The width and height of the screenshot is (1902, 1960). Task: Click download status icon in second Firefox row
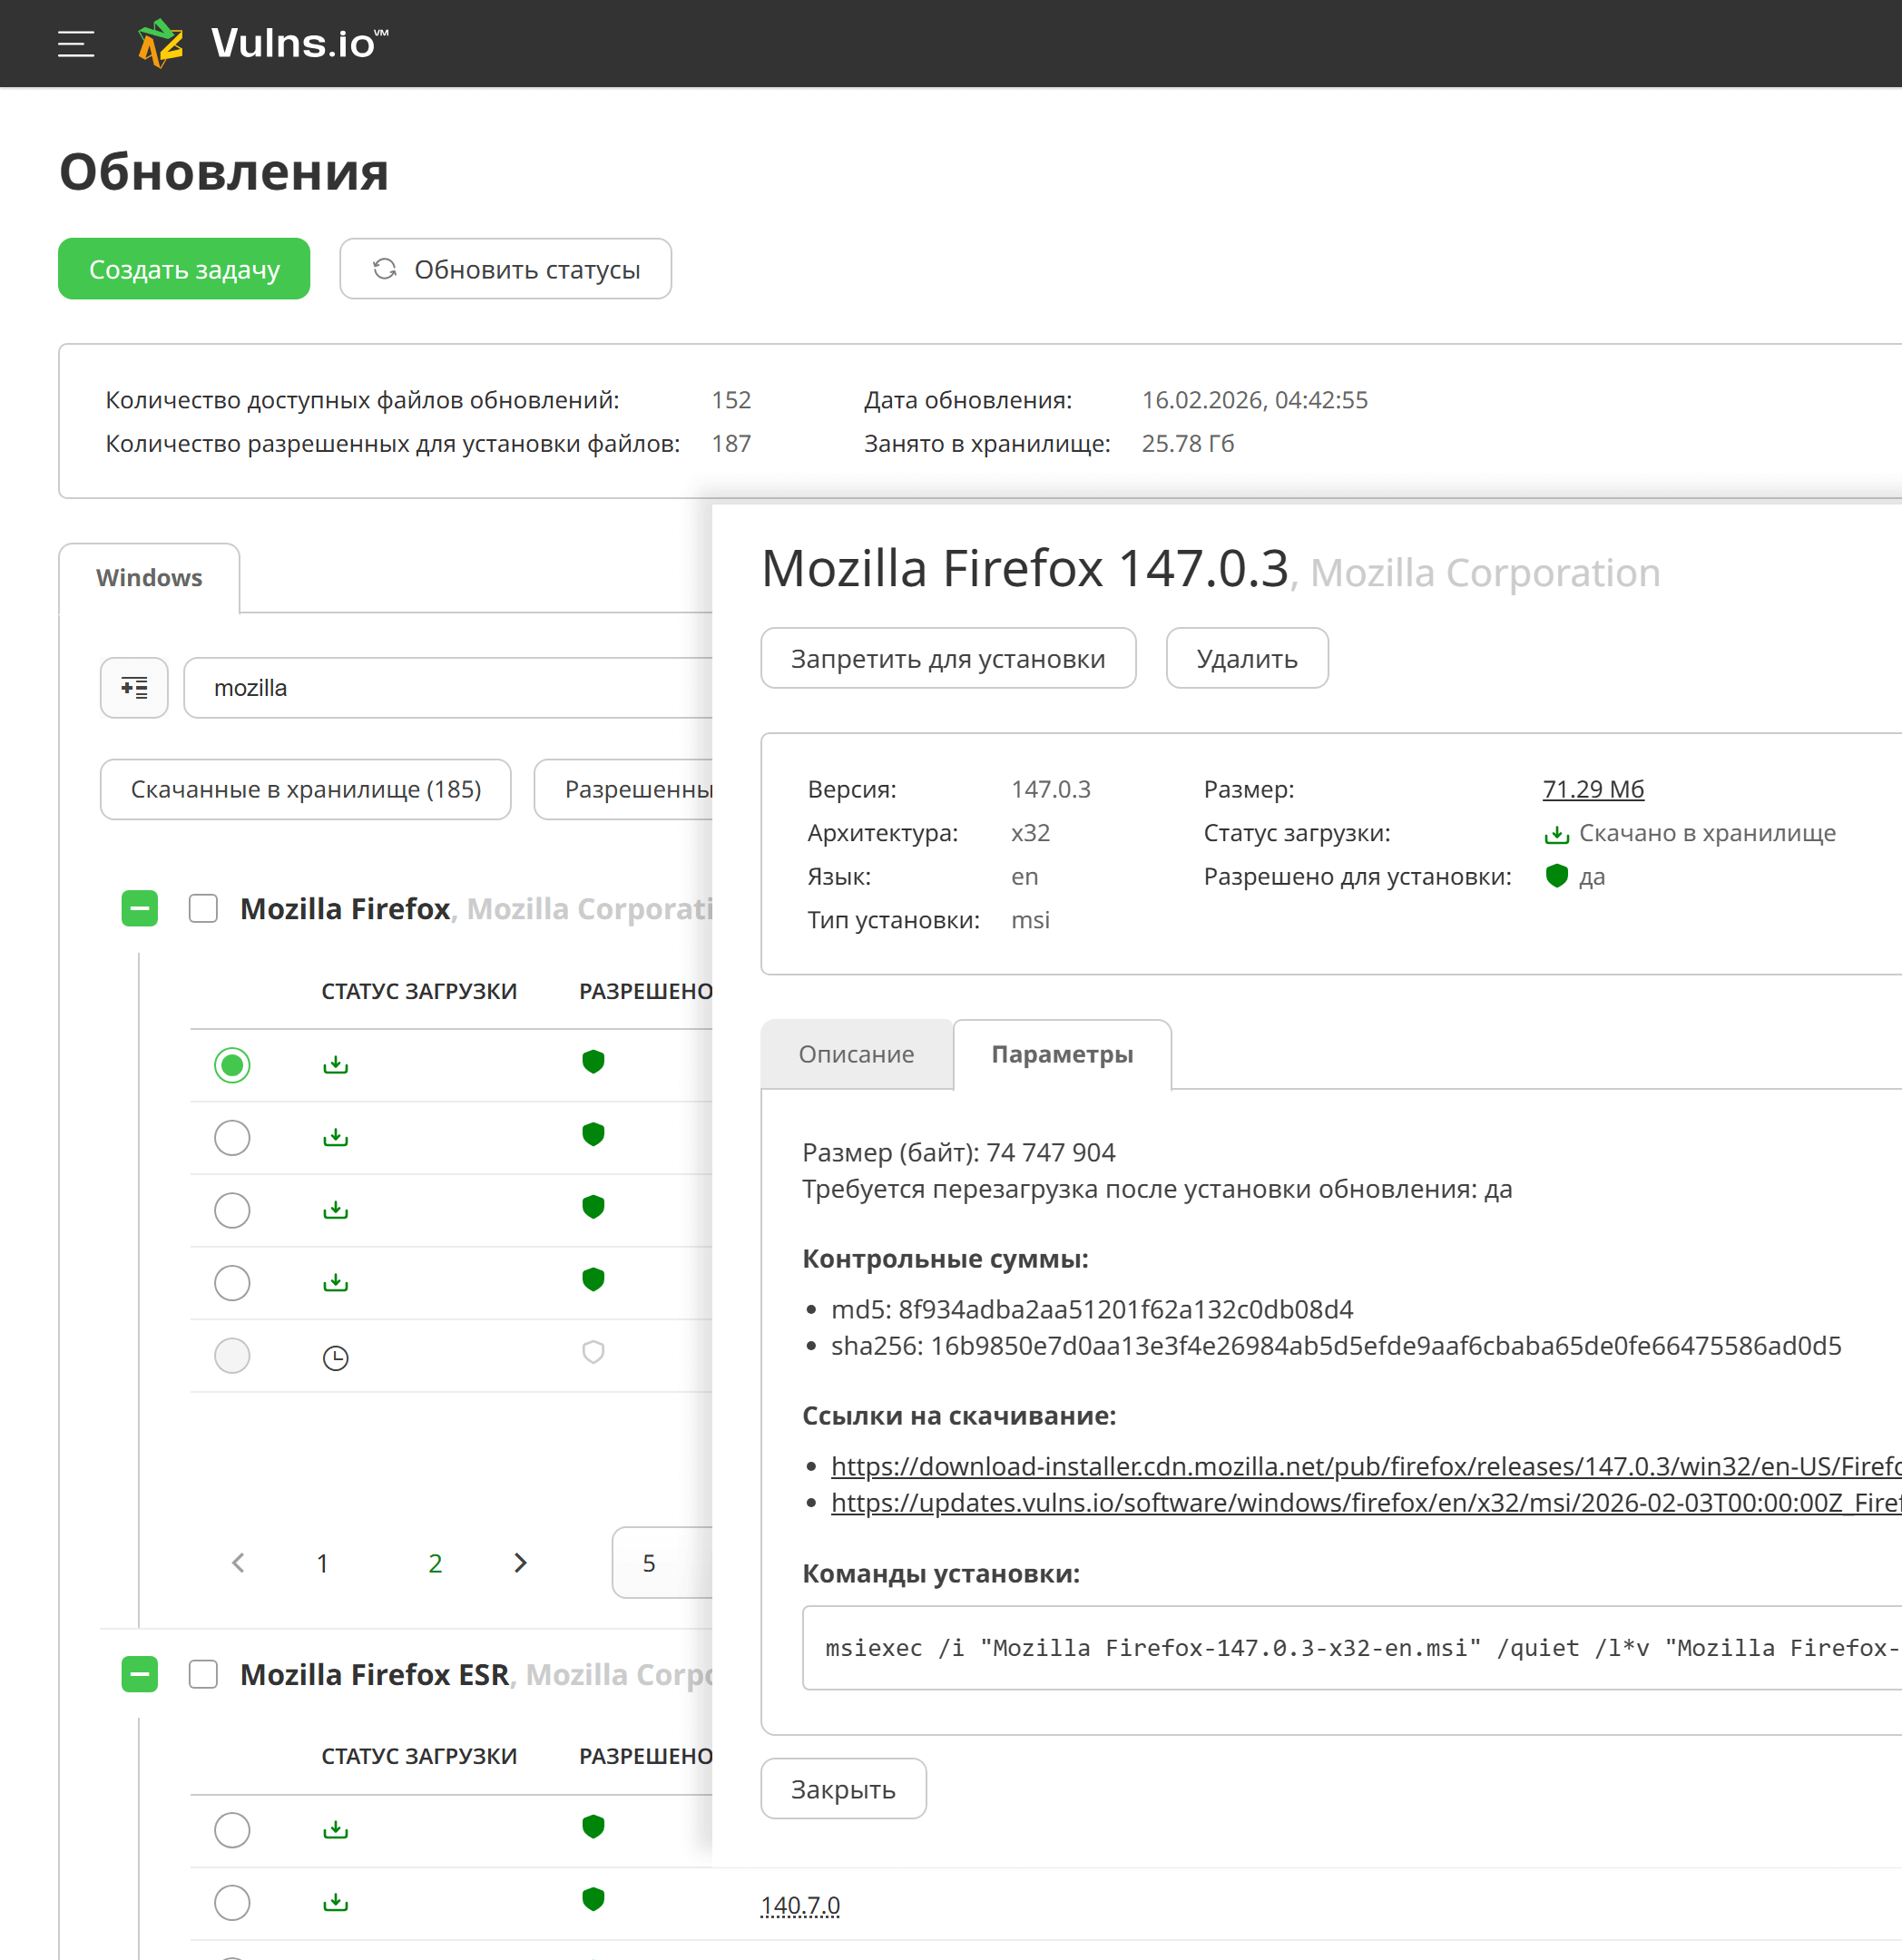tap(335, 1137)
